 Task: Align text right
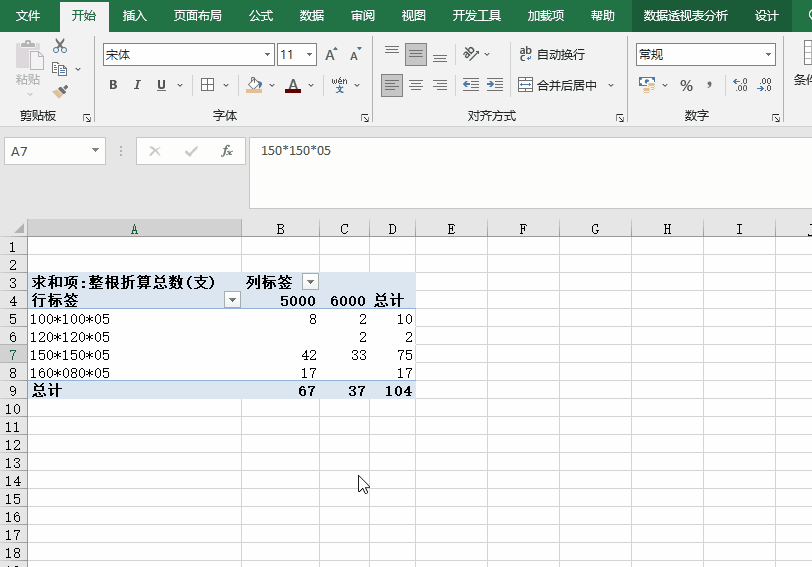coord(440,85)
